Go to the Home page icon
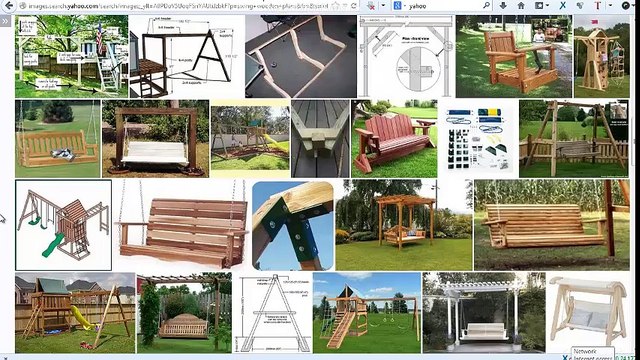Image resolution: width=640 pixels, height=360 pixels. [521, 6]
